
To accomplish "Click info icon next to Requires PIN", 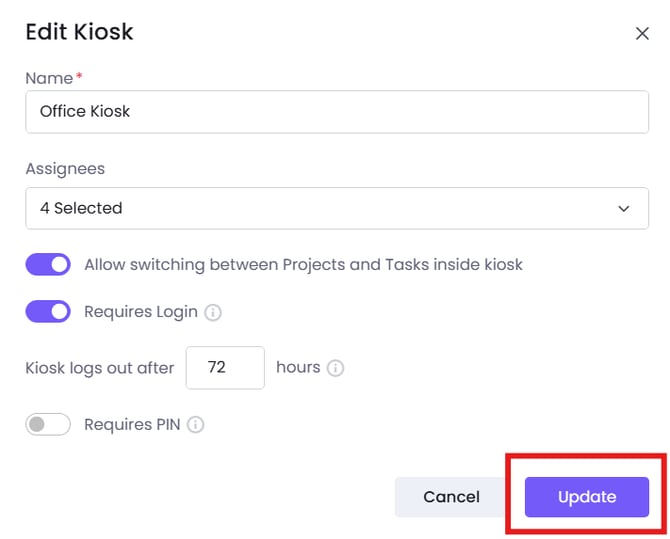I will click(196, 425).
